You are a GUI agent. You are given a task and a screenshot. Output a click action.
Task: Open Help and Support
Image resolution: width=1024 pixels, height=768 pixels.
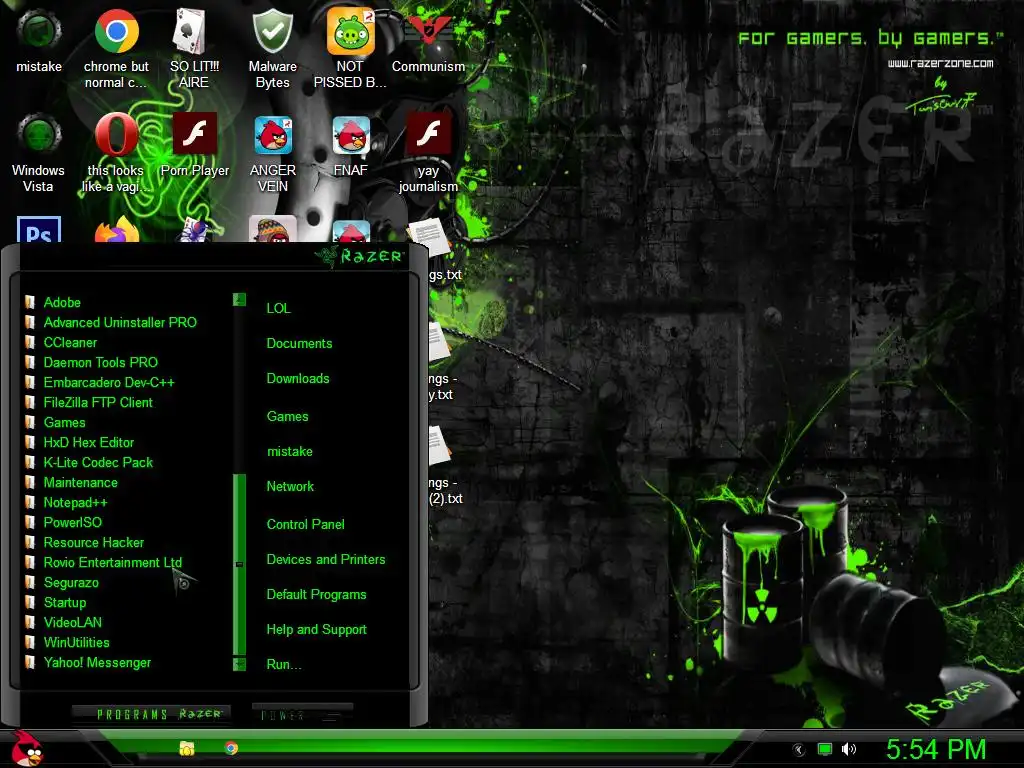click(316, 630)
